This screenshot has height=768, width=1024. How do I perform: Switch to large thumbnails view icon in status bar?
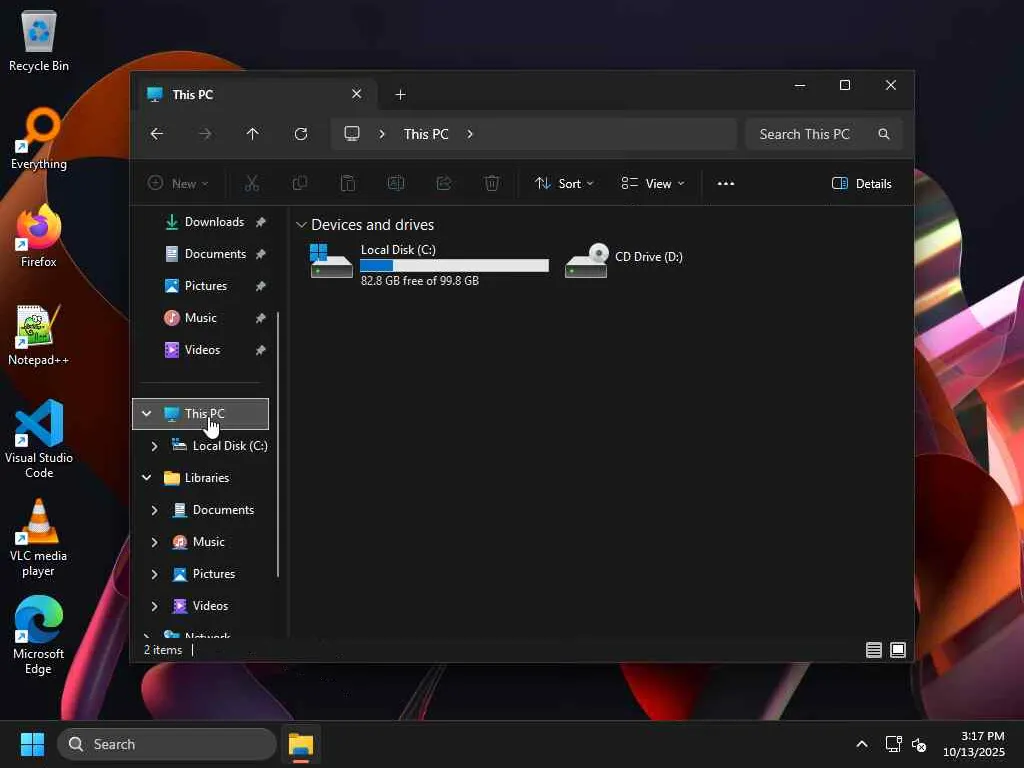(x=898, y=650)
